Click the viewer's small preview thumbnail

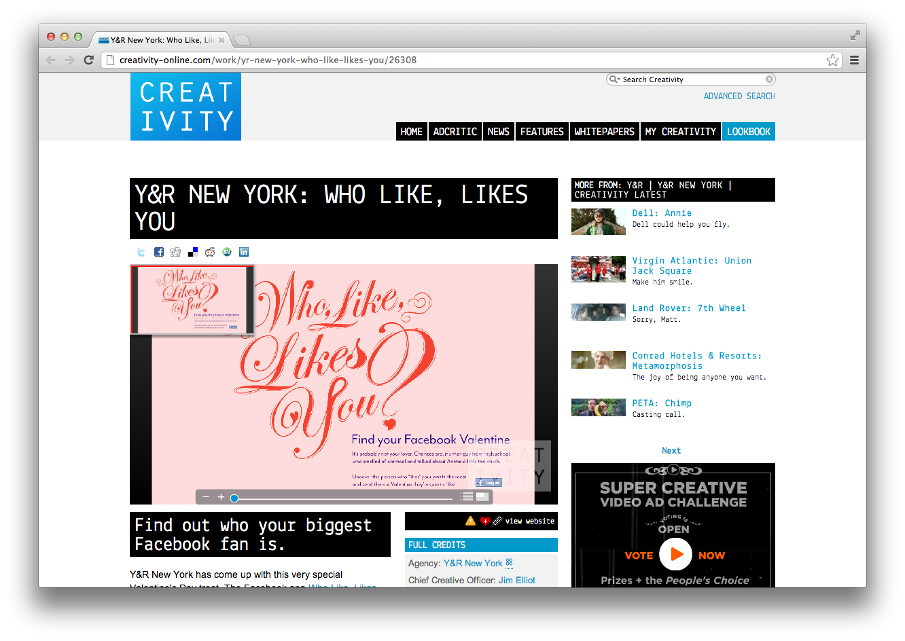(192, 299)
